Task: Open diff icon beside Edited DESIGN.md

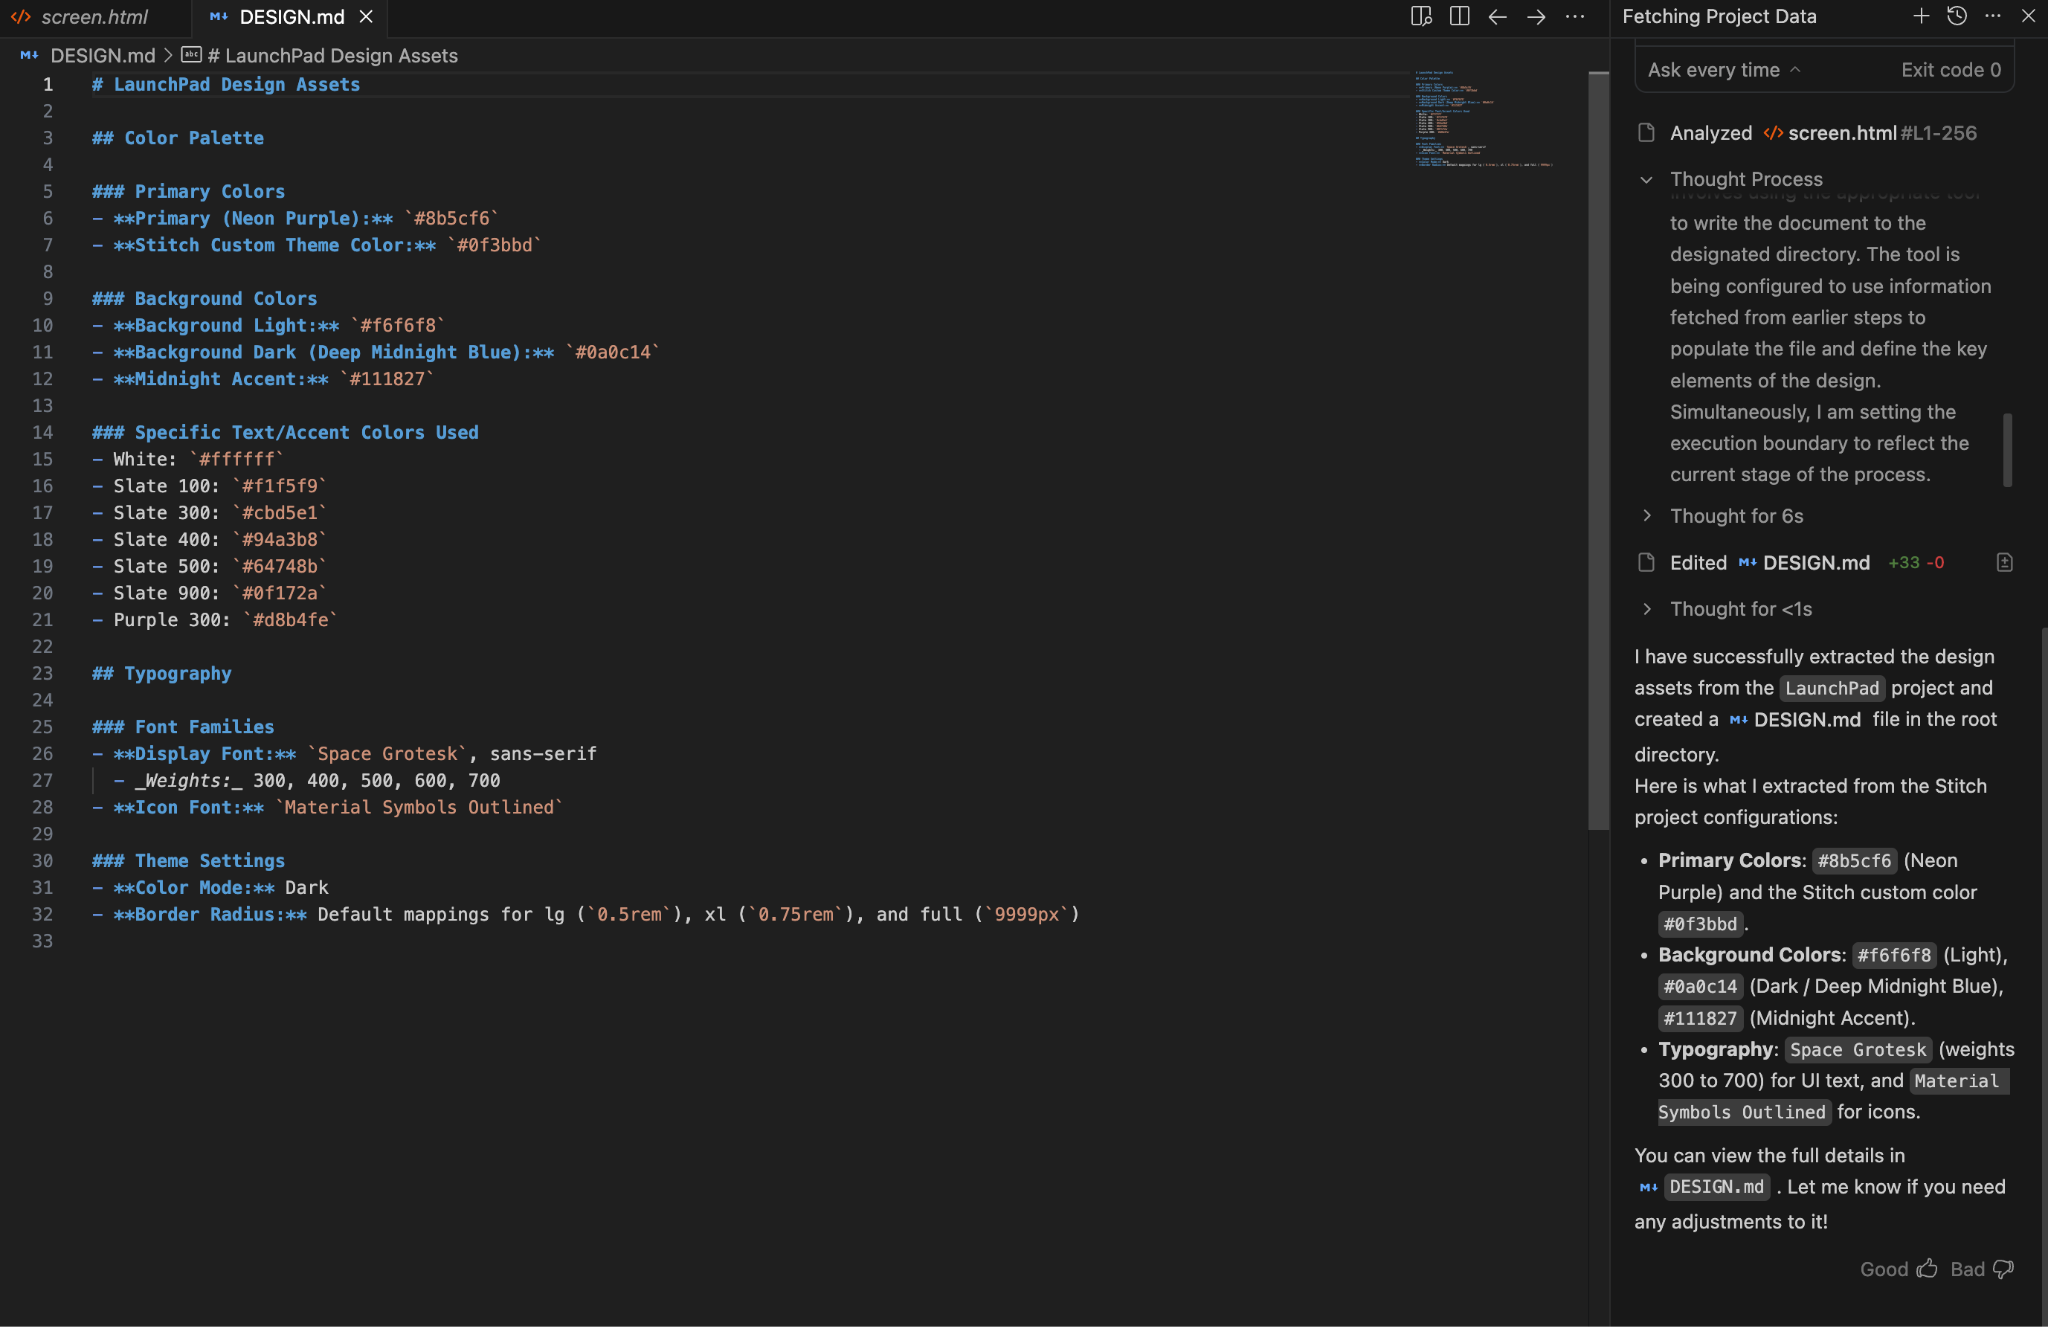Action: tap(2004, 563)
